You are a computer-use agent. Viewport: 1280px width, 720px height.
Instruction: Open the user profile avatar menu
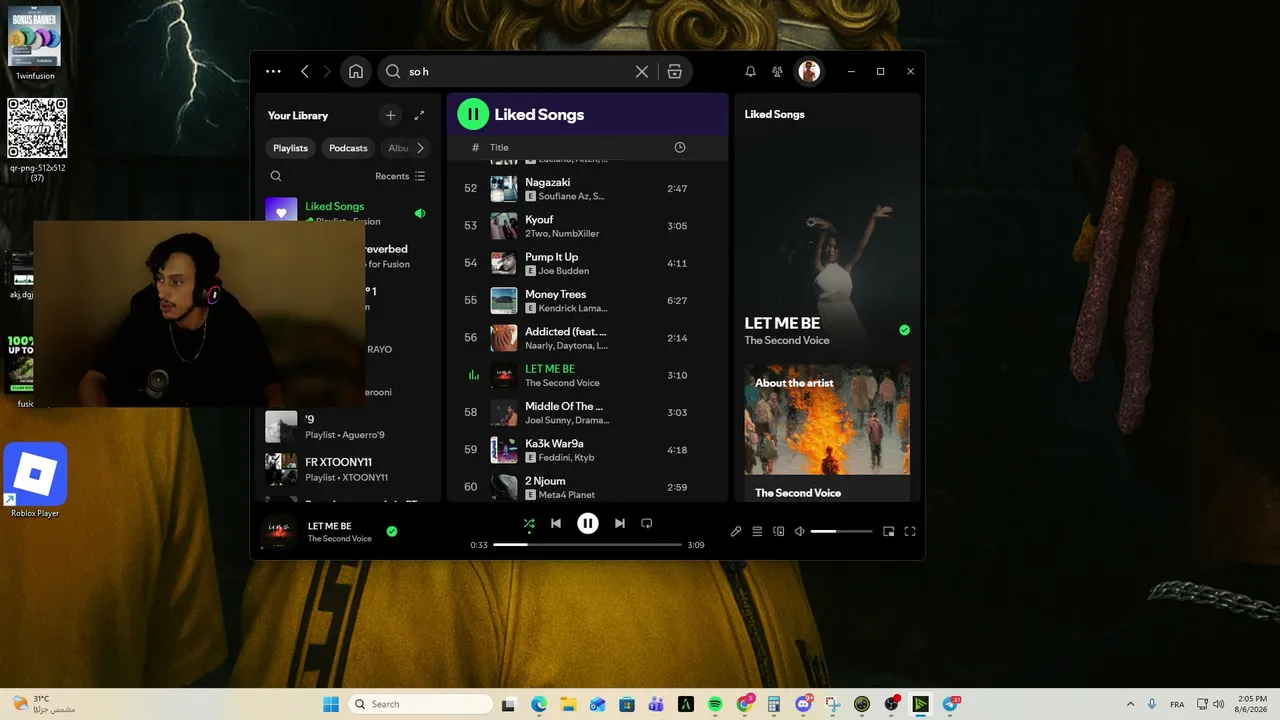click(x=809, y=71)
